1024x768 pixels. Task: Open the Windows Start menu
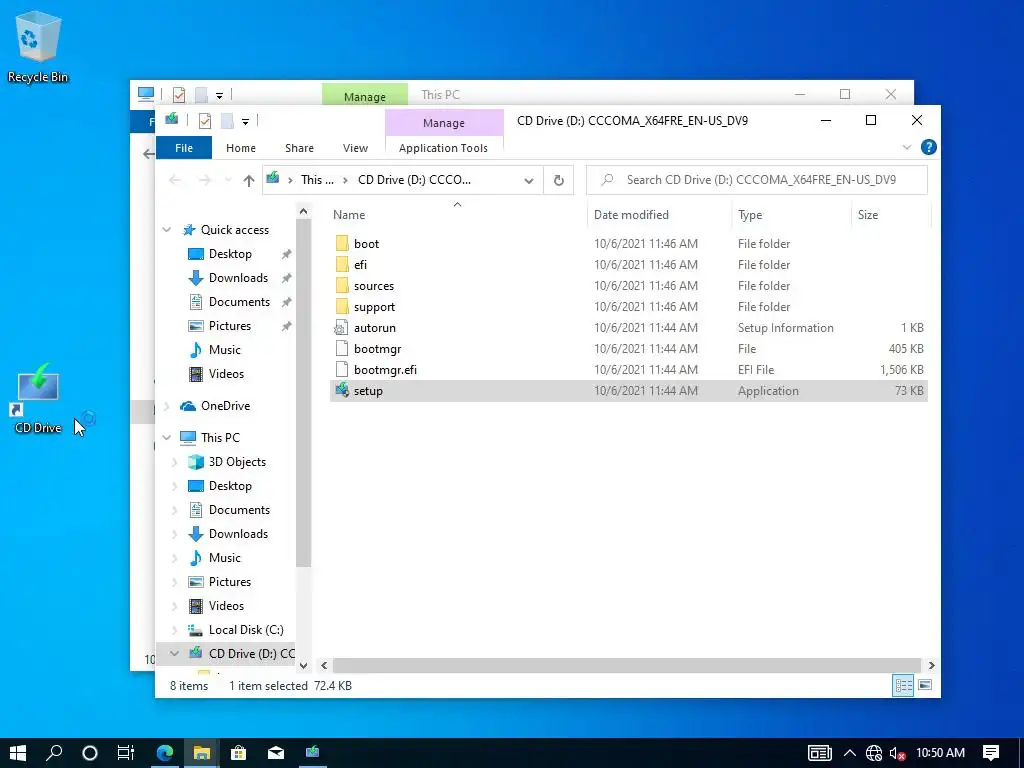(18, 753)
